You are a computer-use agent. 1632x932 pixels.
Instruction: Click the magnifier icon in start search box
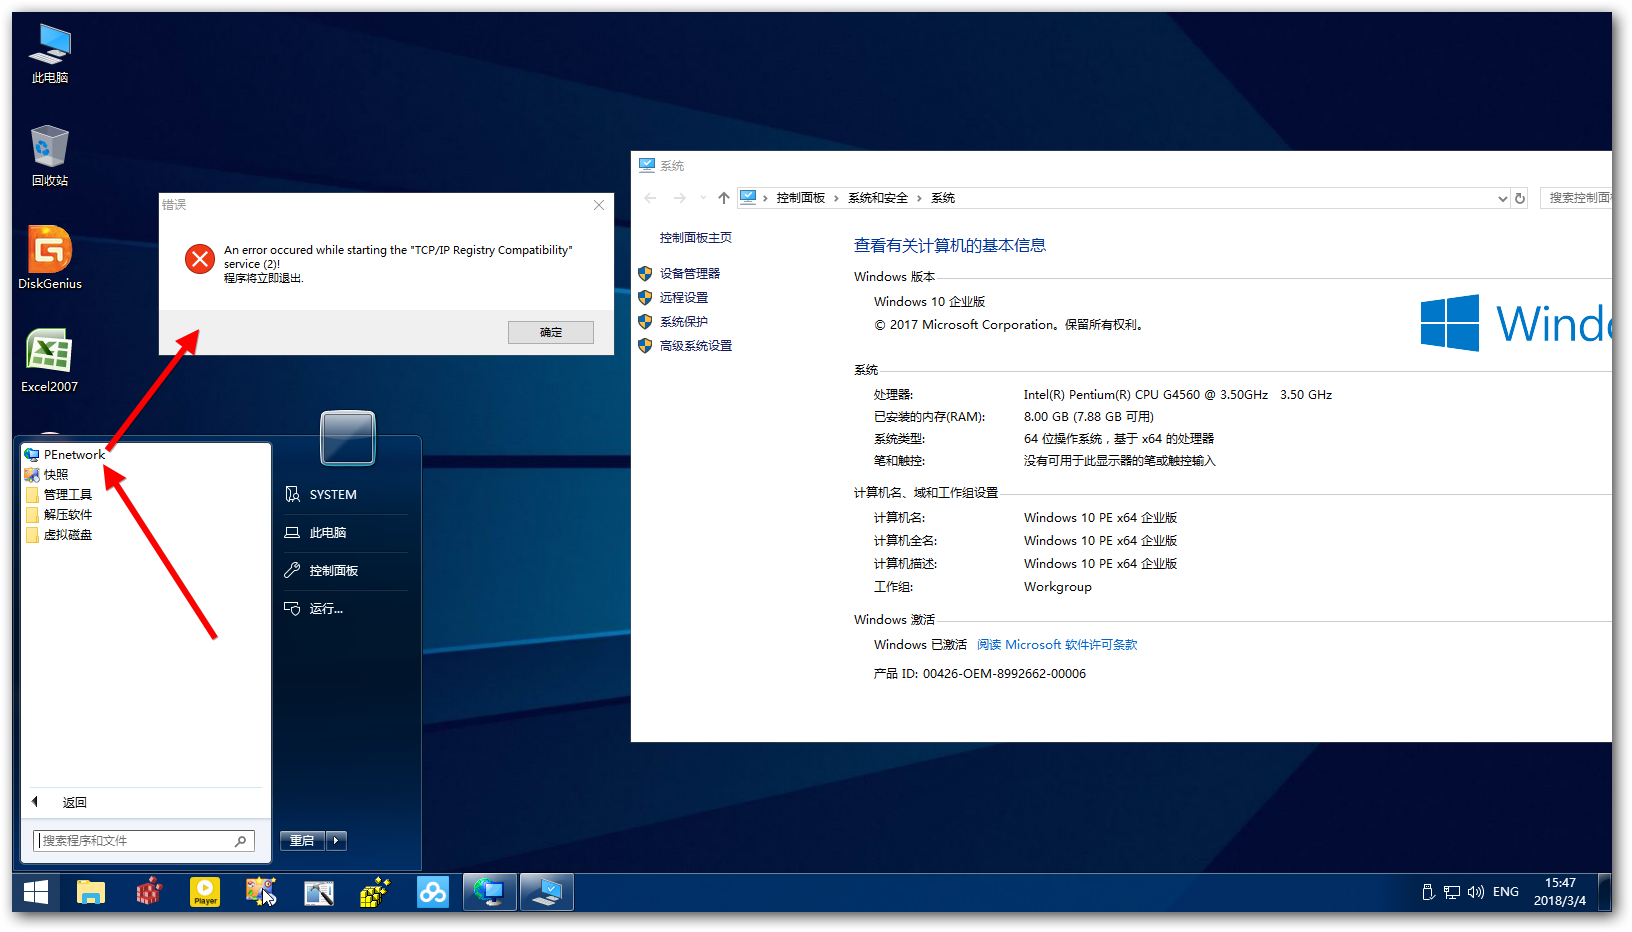[x=241, y=841]
